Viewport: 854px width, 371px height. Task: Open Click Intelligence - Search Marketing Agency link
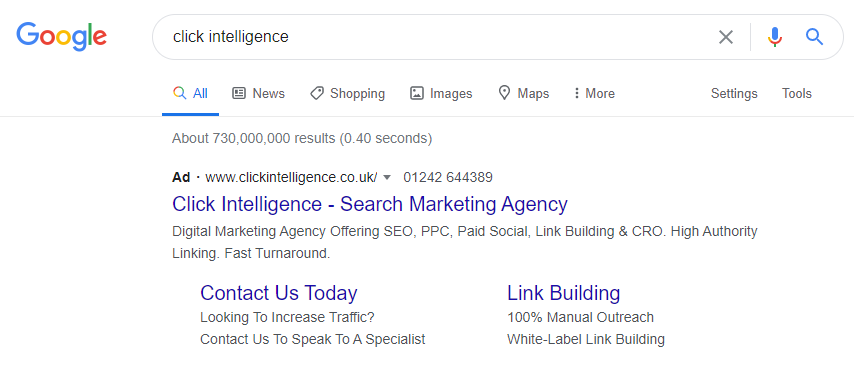point(370,204)
